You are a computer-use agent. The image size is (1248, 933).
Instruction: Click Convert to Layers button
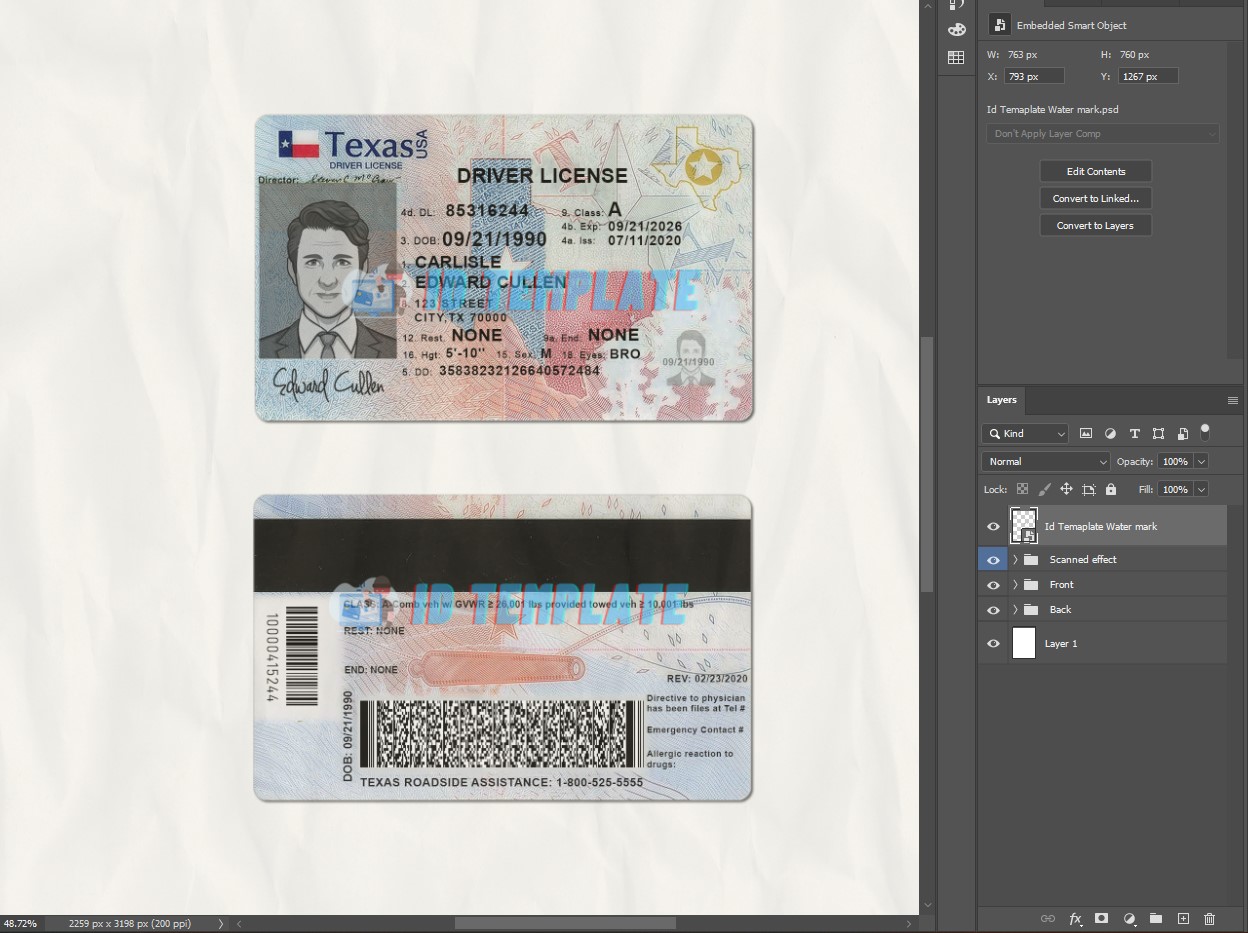(1096, 225)
